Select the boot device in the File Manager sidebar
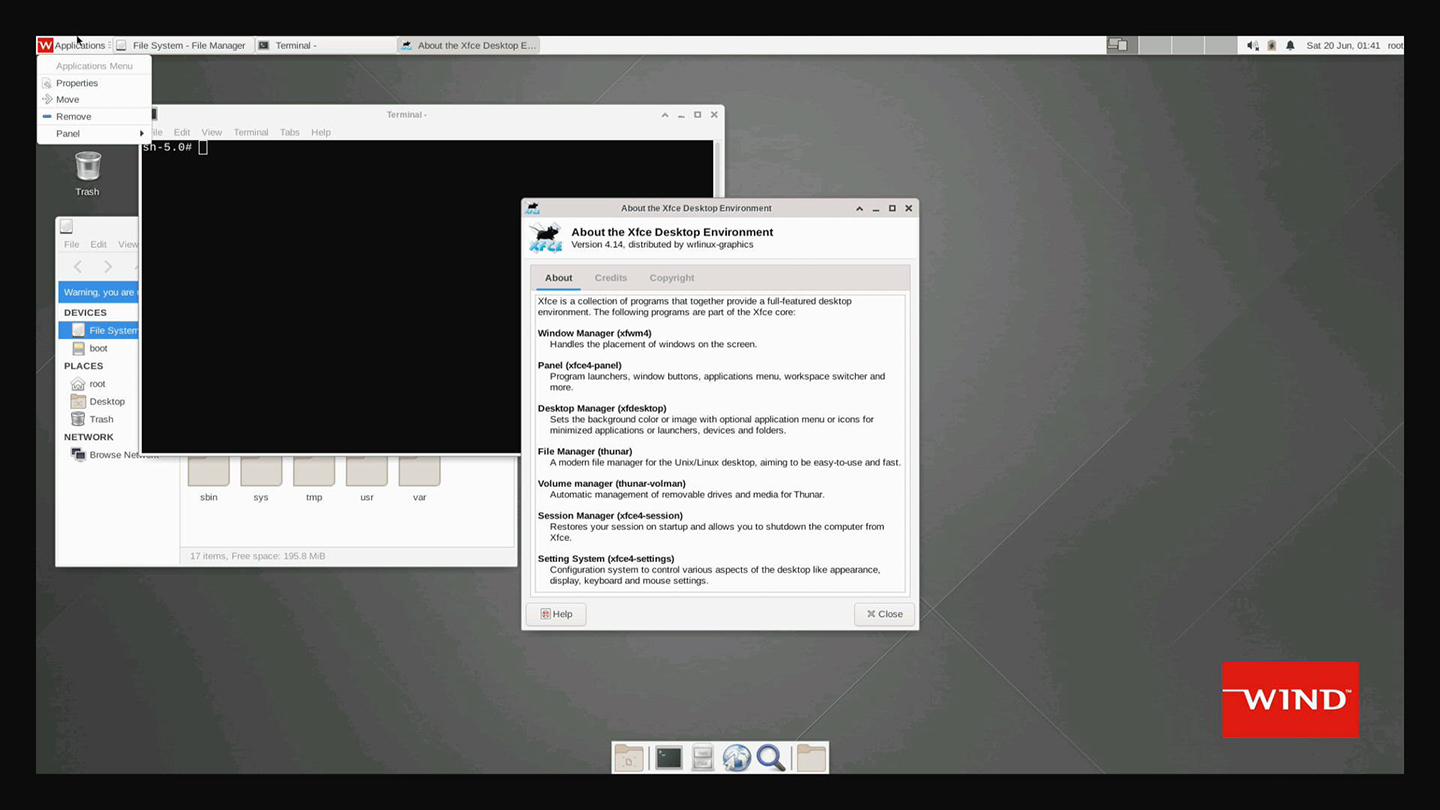Screen dimensions: 1440x810 point(99,348)
